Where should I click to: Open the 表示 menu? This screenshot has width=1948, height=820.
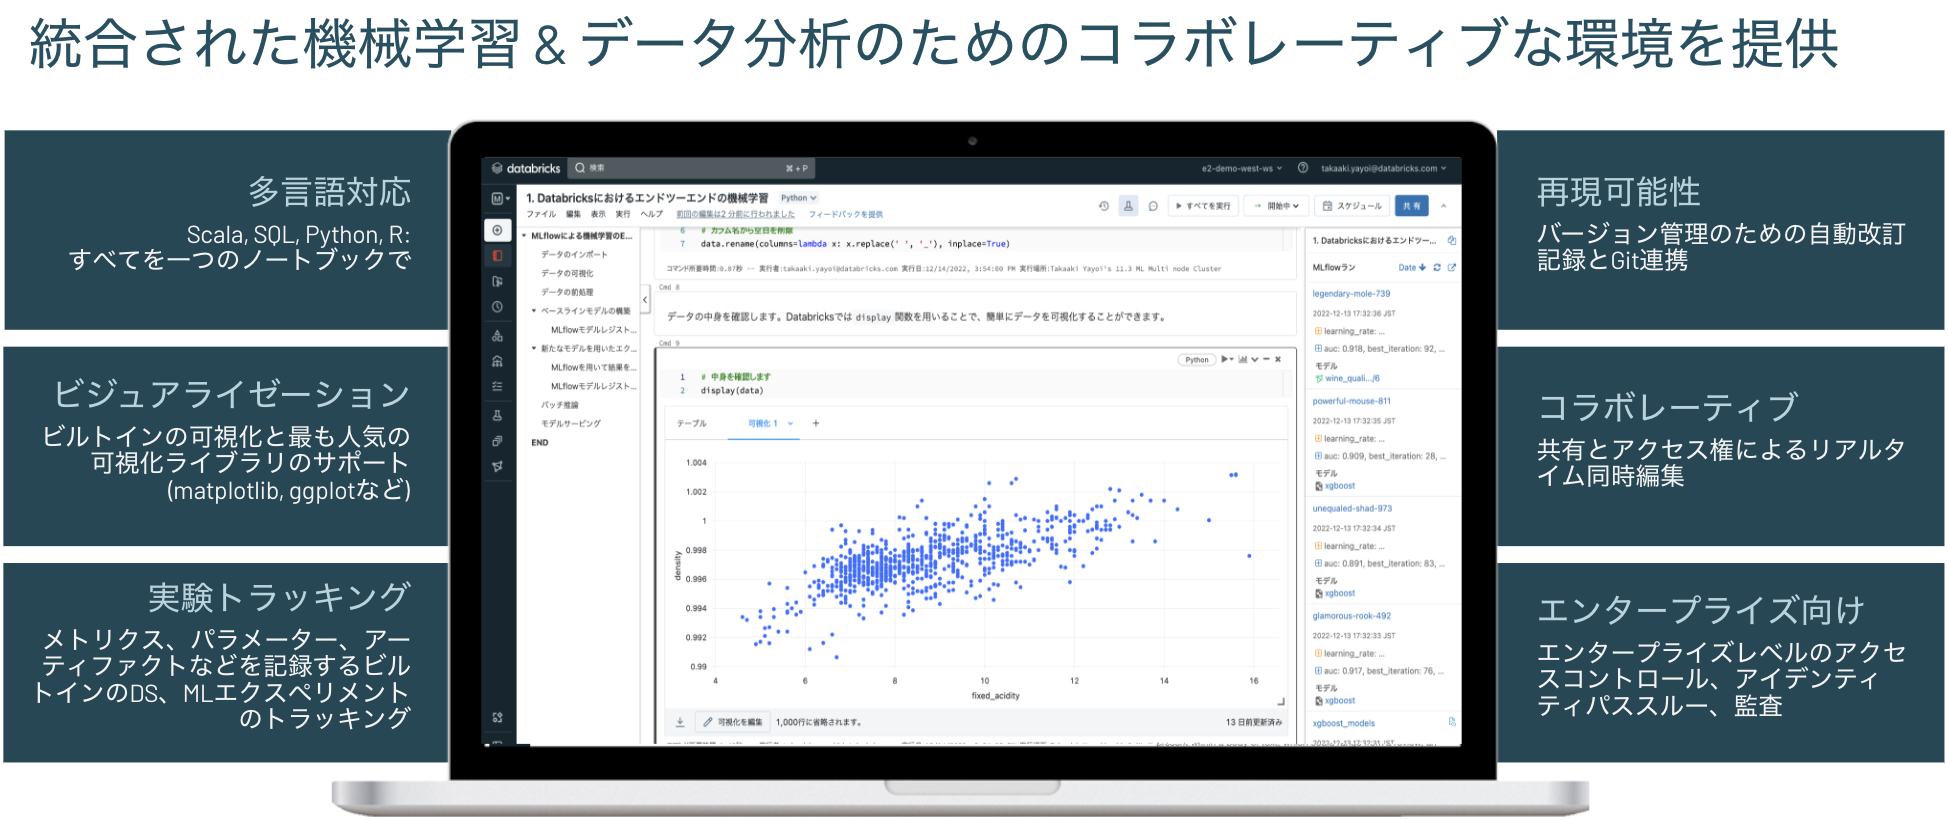[598, 214]
